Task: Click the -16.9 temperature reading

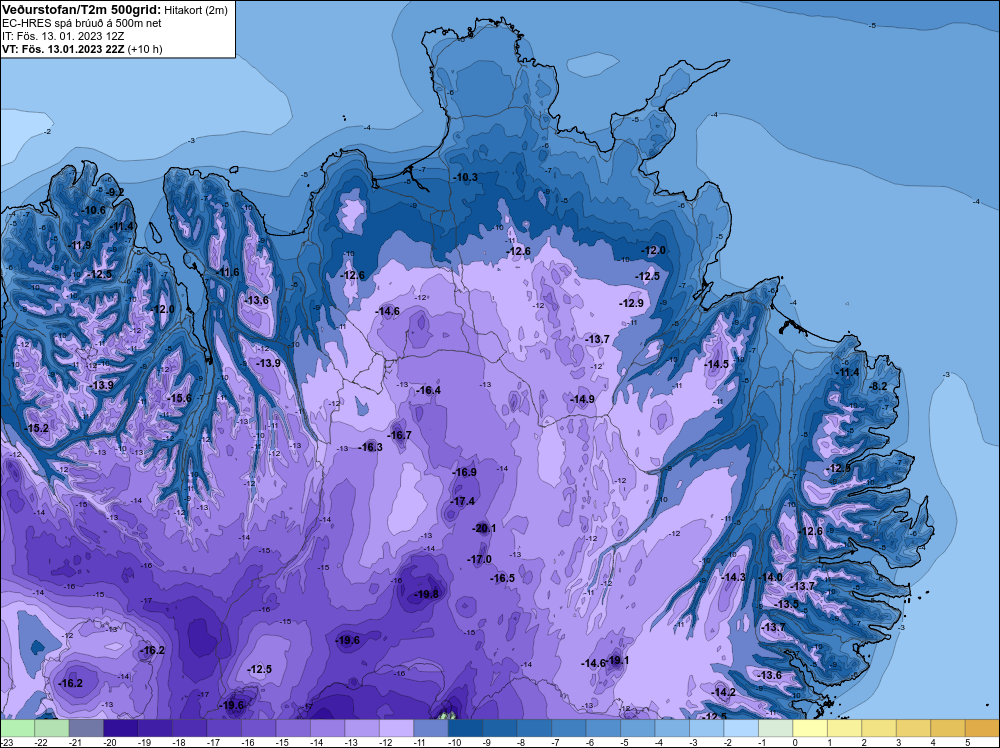Action: (464, 473)
